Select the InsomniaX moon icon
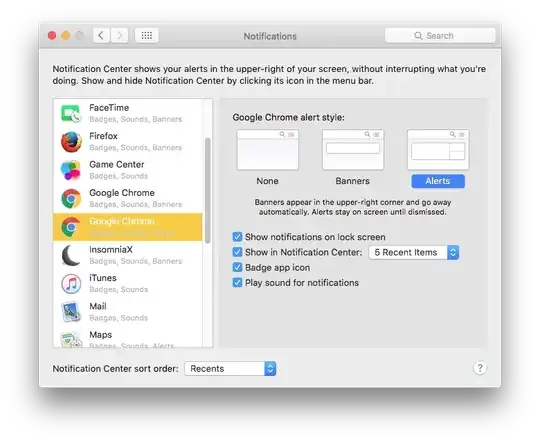Image resolution: width=540 pixels, height=443 pixels. tap(71, 255)
